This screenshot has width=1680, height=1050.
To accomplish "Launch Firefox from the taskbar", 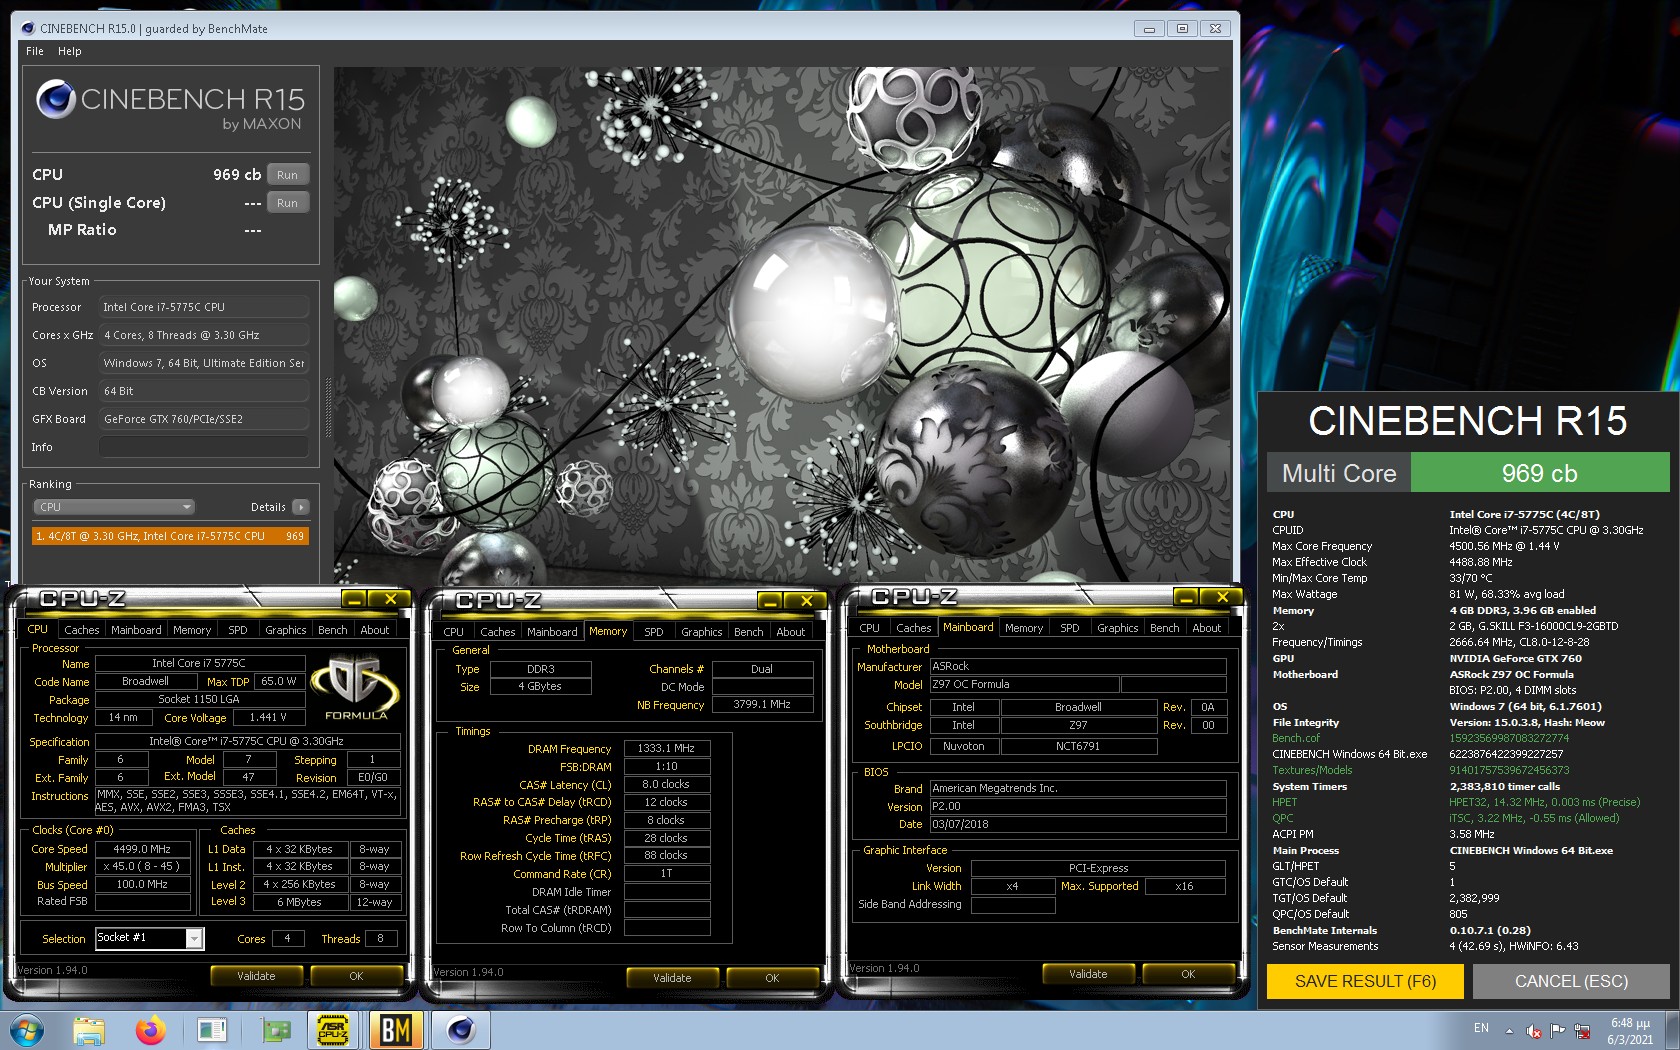I will point(151,1029).
